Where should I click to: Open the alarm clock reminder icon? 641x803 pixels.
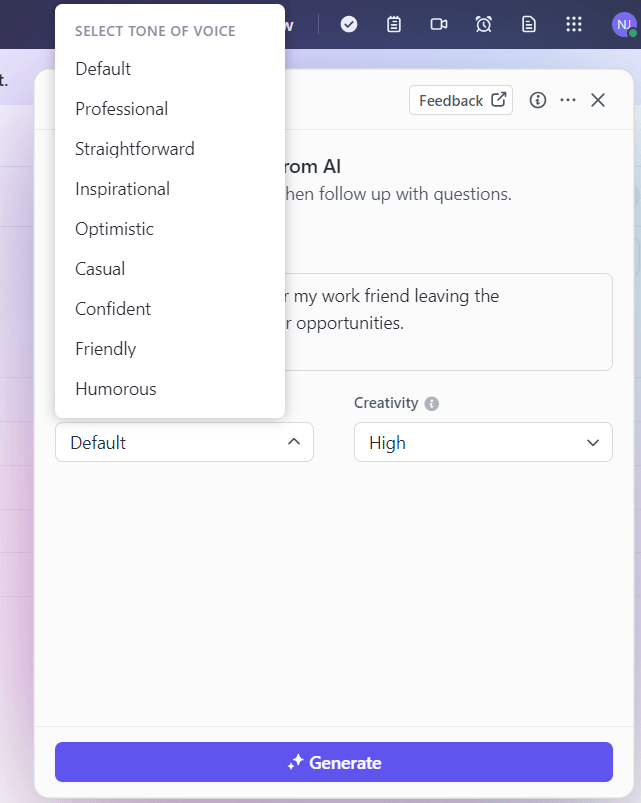[483, 24]
